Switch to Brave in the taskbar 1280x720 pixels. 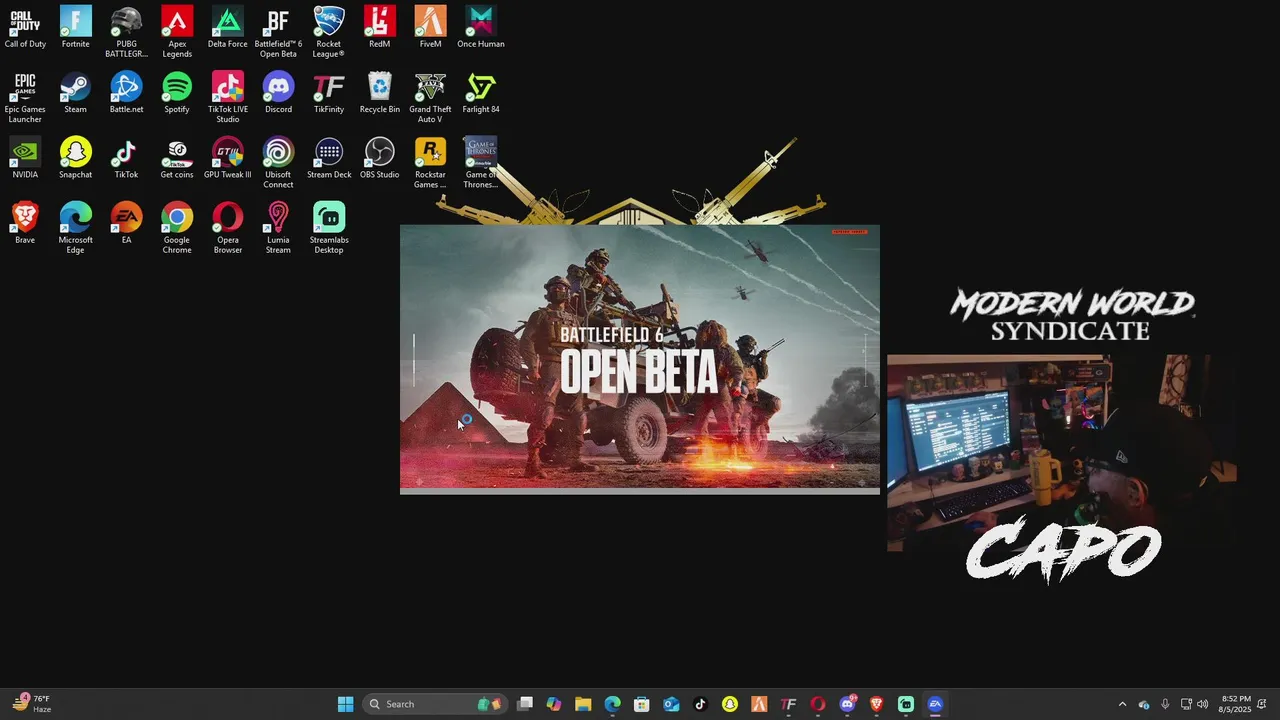point(876,704)
